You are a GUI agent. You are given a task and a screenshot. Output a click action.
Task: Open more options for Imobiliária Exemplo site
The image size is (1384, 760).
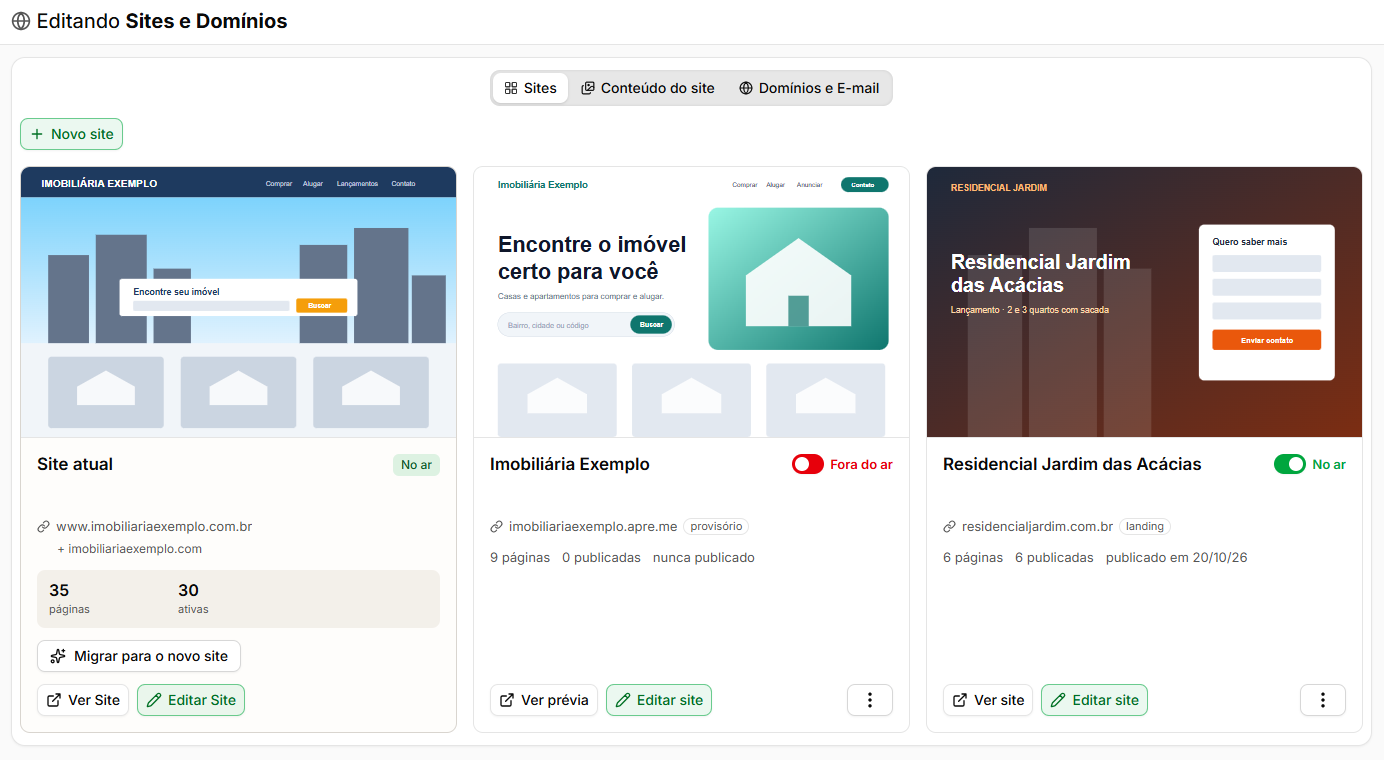coord(870,700)
